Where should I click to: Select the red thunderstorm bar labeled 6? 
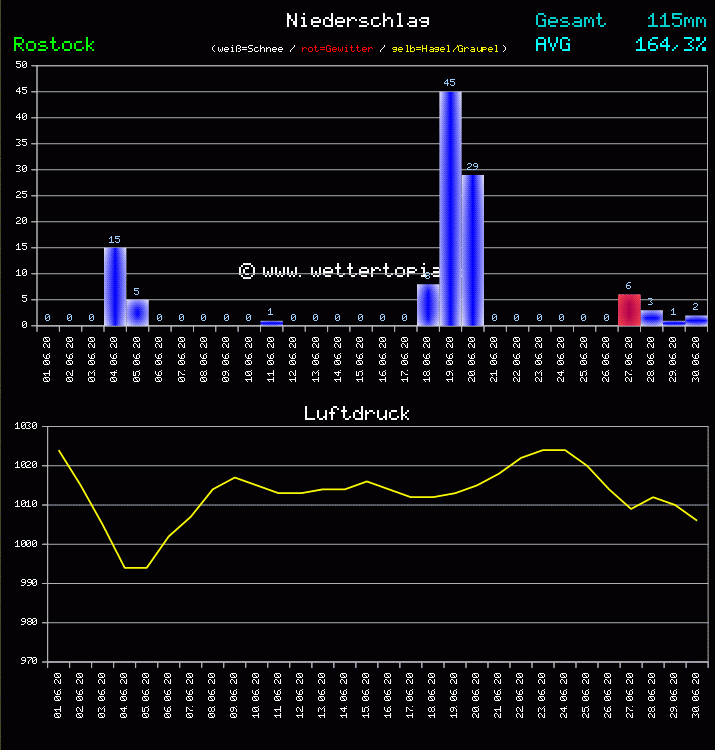(628, 309)
